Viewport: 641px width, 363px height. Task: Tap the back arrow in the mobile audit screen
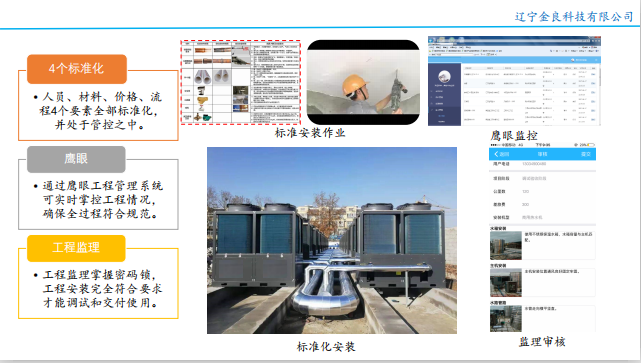pyautogui.click(x=496, y=154)
